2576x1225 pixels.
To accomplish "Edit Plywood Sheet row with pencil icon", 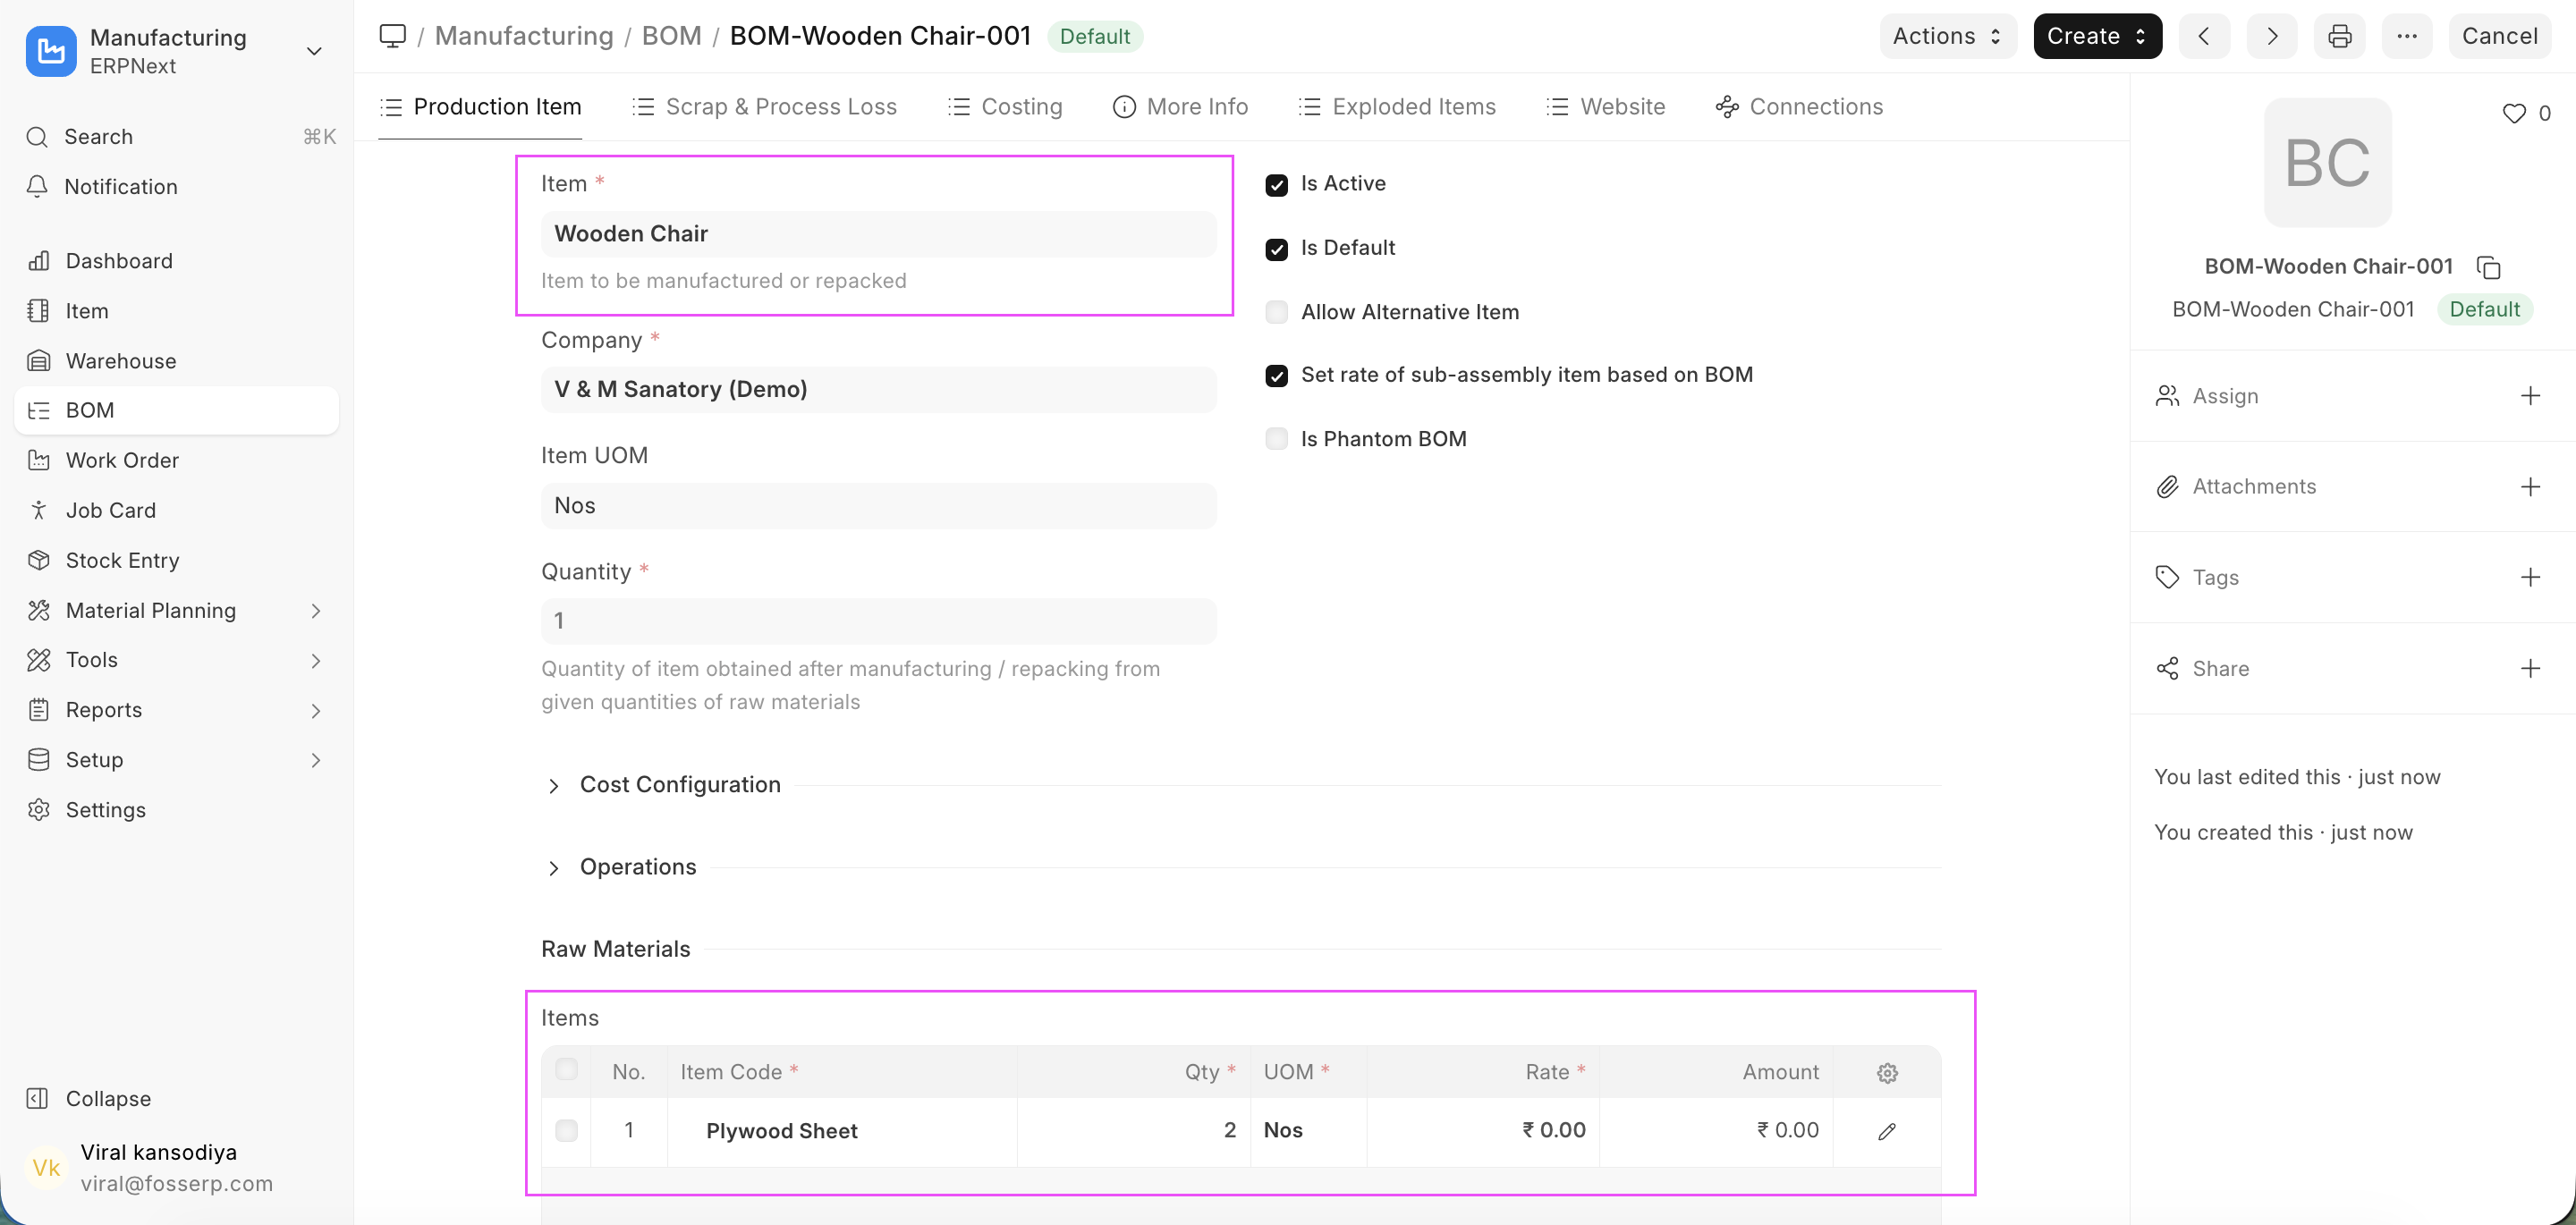I will coord(1886,1131).
